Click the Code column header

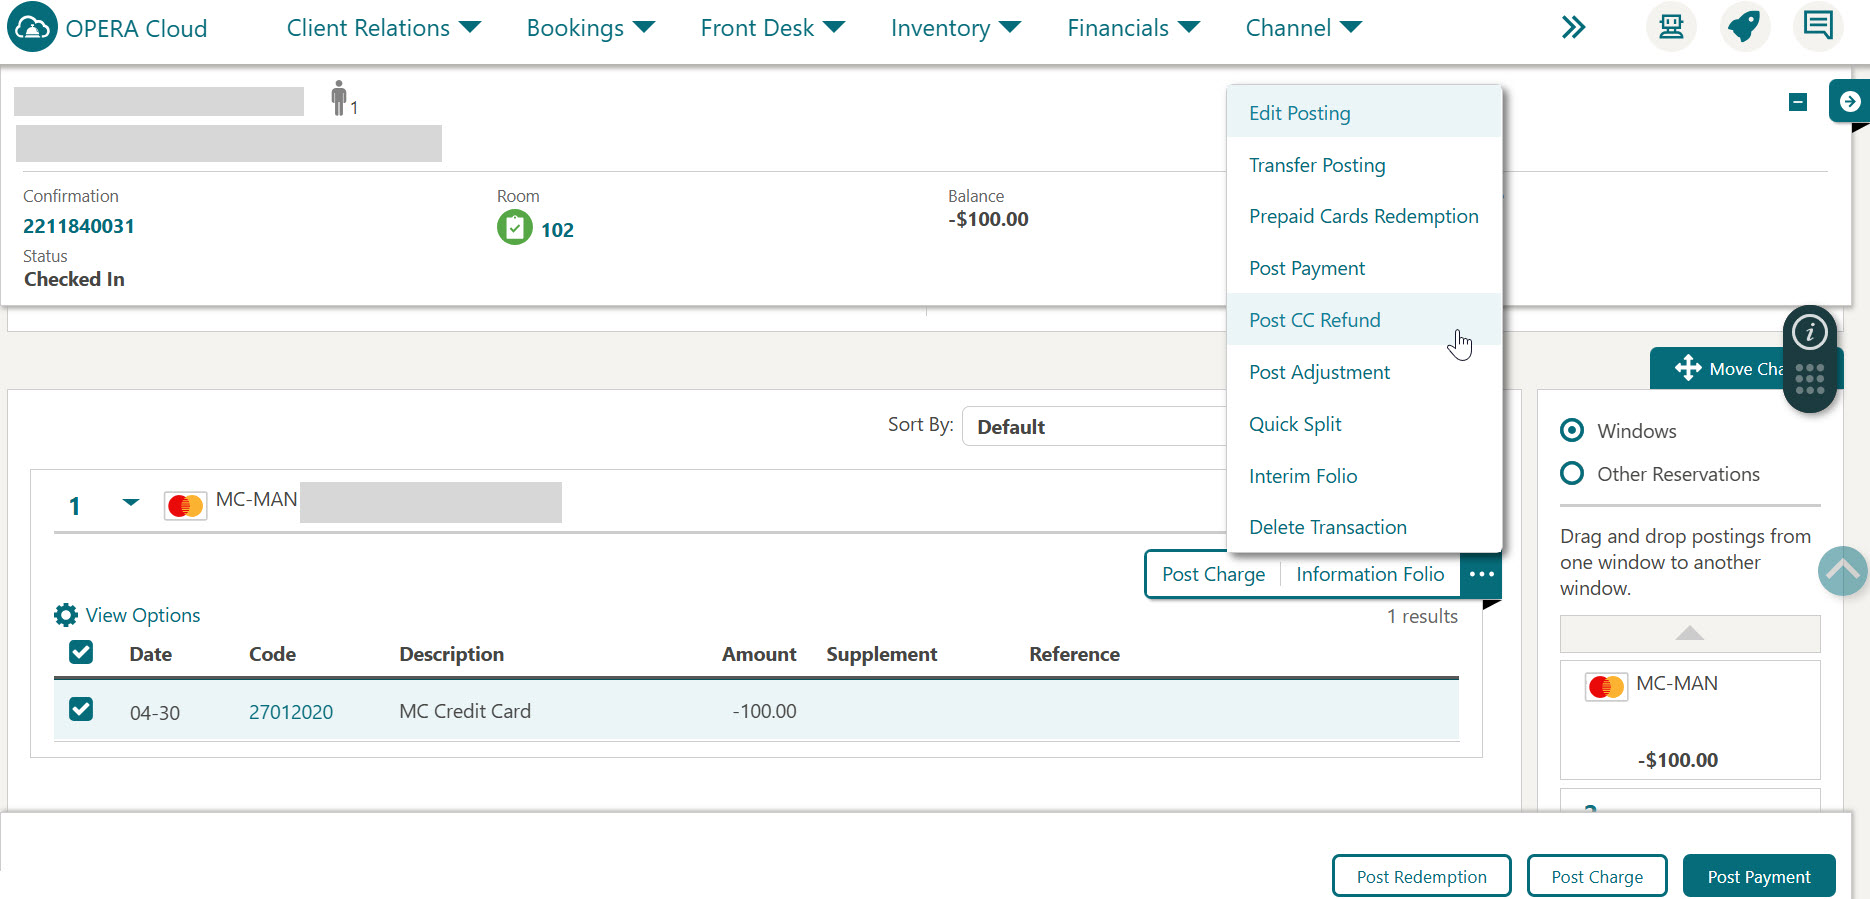pyautogui.click(x=272, y=654)
